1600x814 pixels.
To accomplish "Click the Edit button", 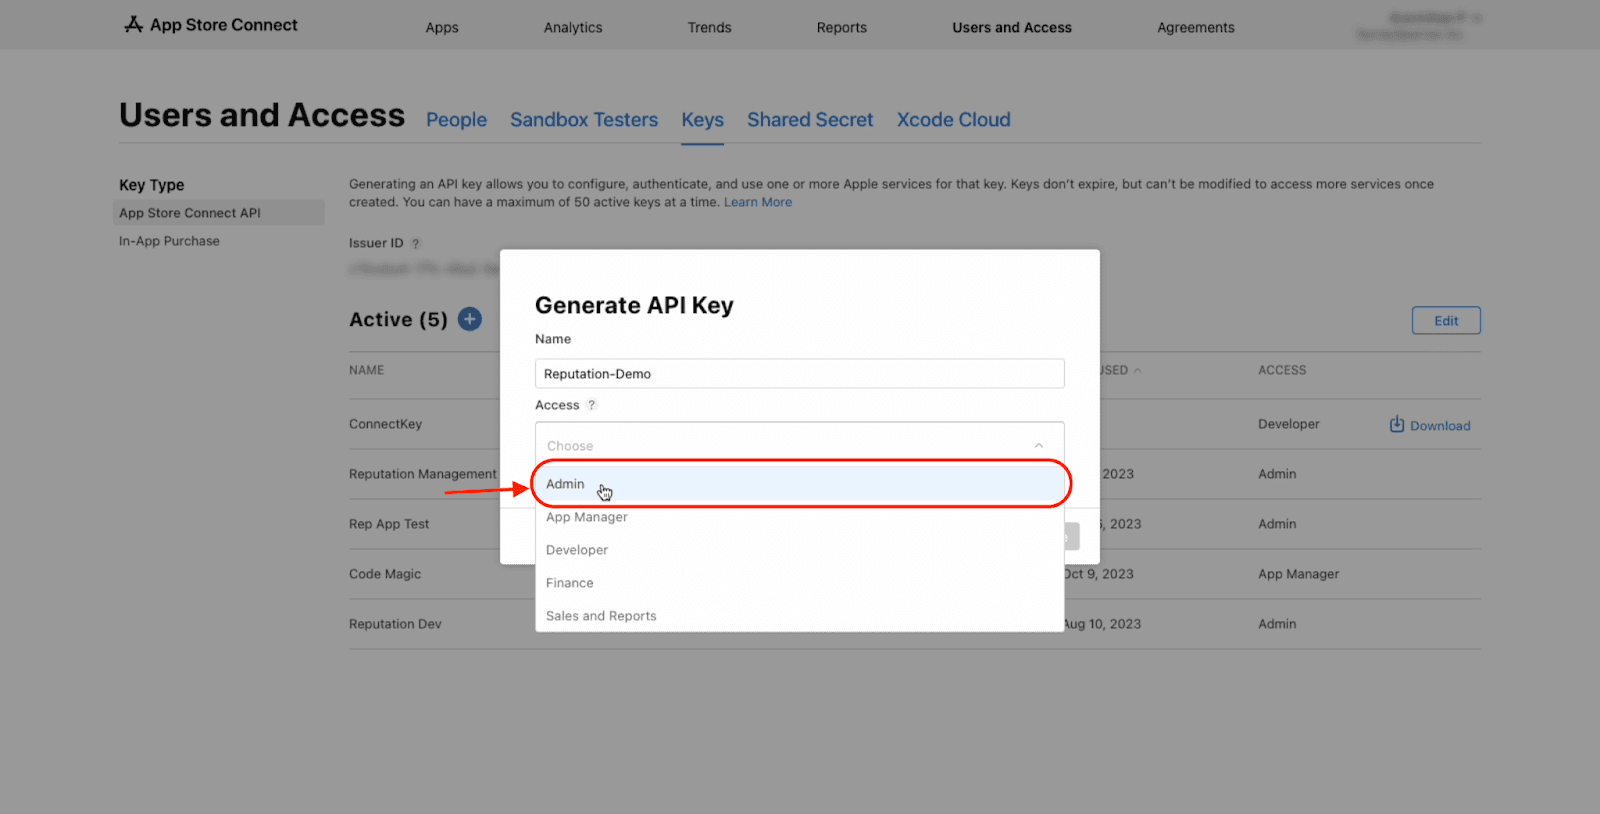I will [1445, 321].
